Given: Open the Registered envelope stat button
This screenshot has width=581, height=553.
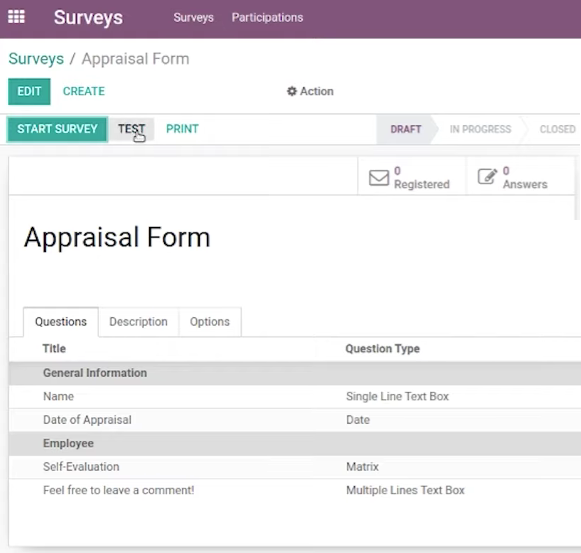Looking at the screenshot, I should [x=411, y=177].
